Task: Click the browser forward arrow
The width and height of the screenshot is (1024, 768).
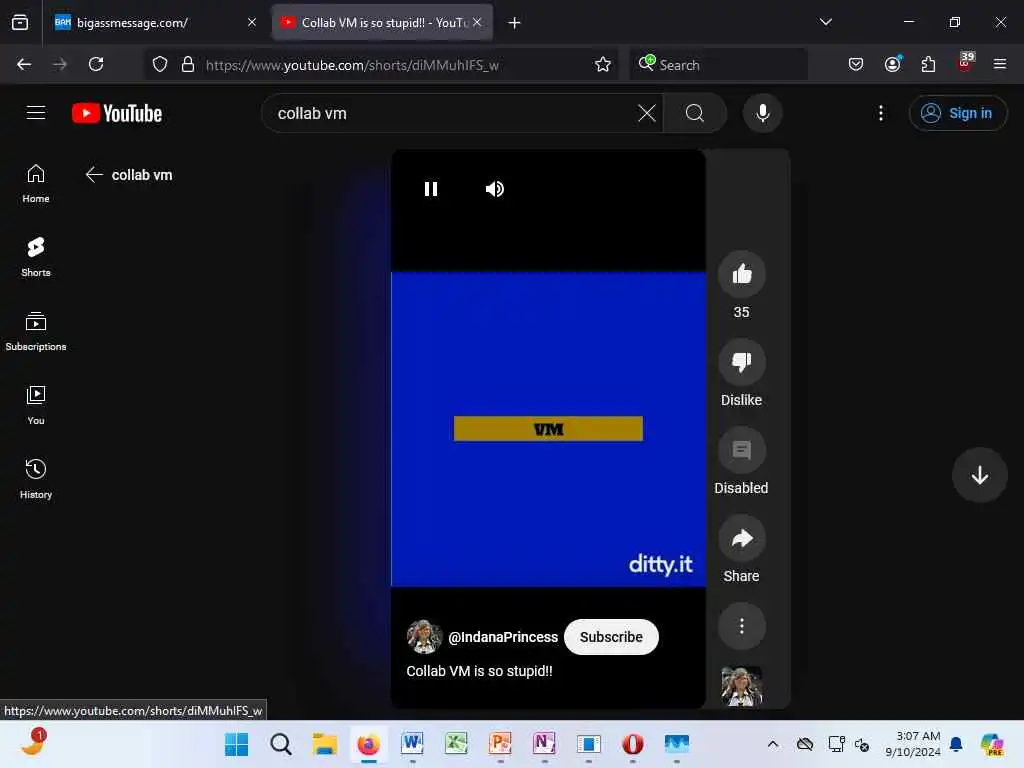Action: (x=60, y=64)
